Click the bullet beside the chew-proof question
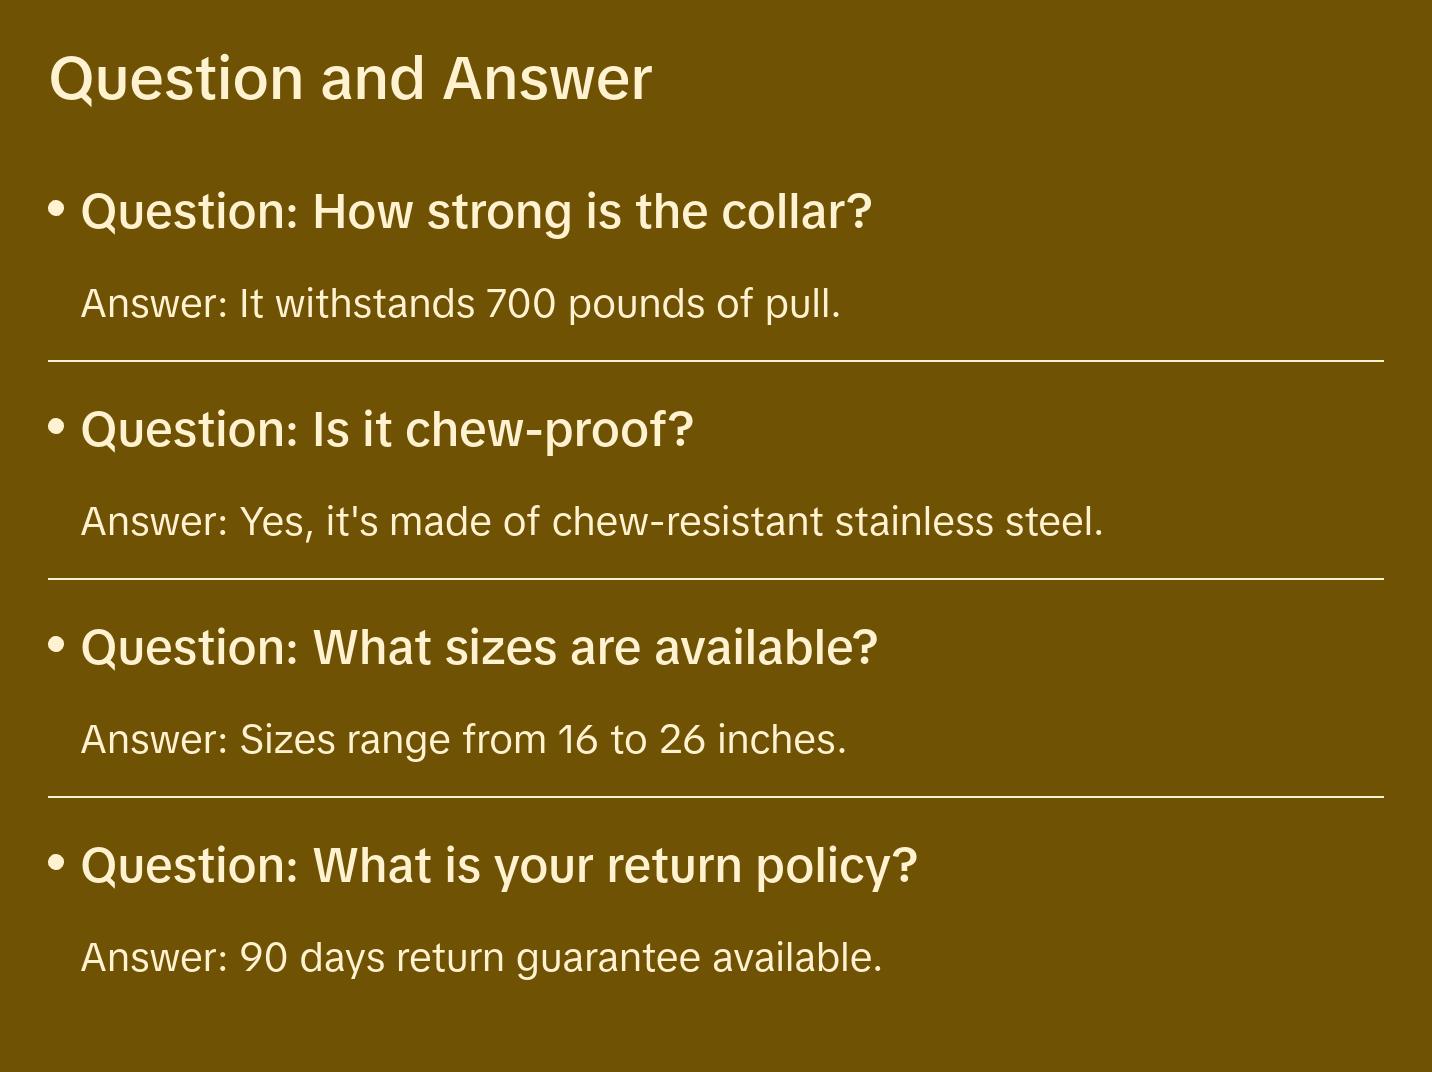The width and height of the screenshot is (1432, 1072). [57, 427]
